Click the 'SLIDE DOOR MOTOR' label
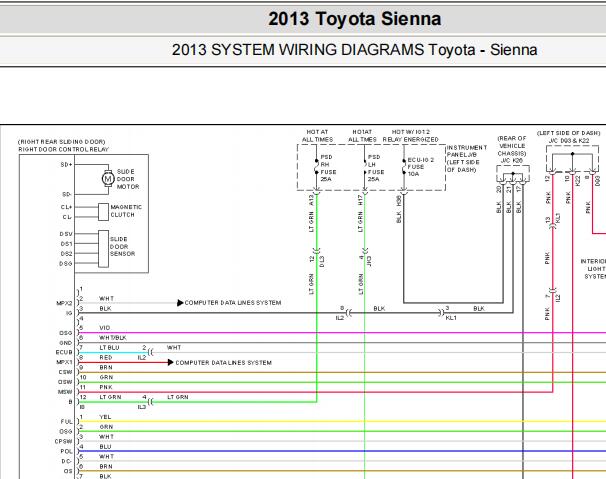This screenshot has width=606, height=479. tap(128, 179)
